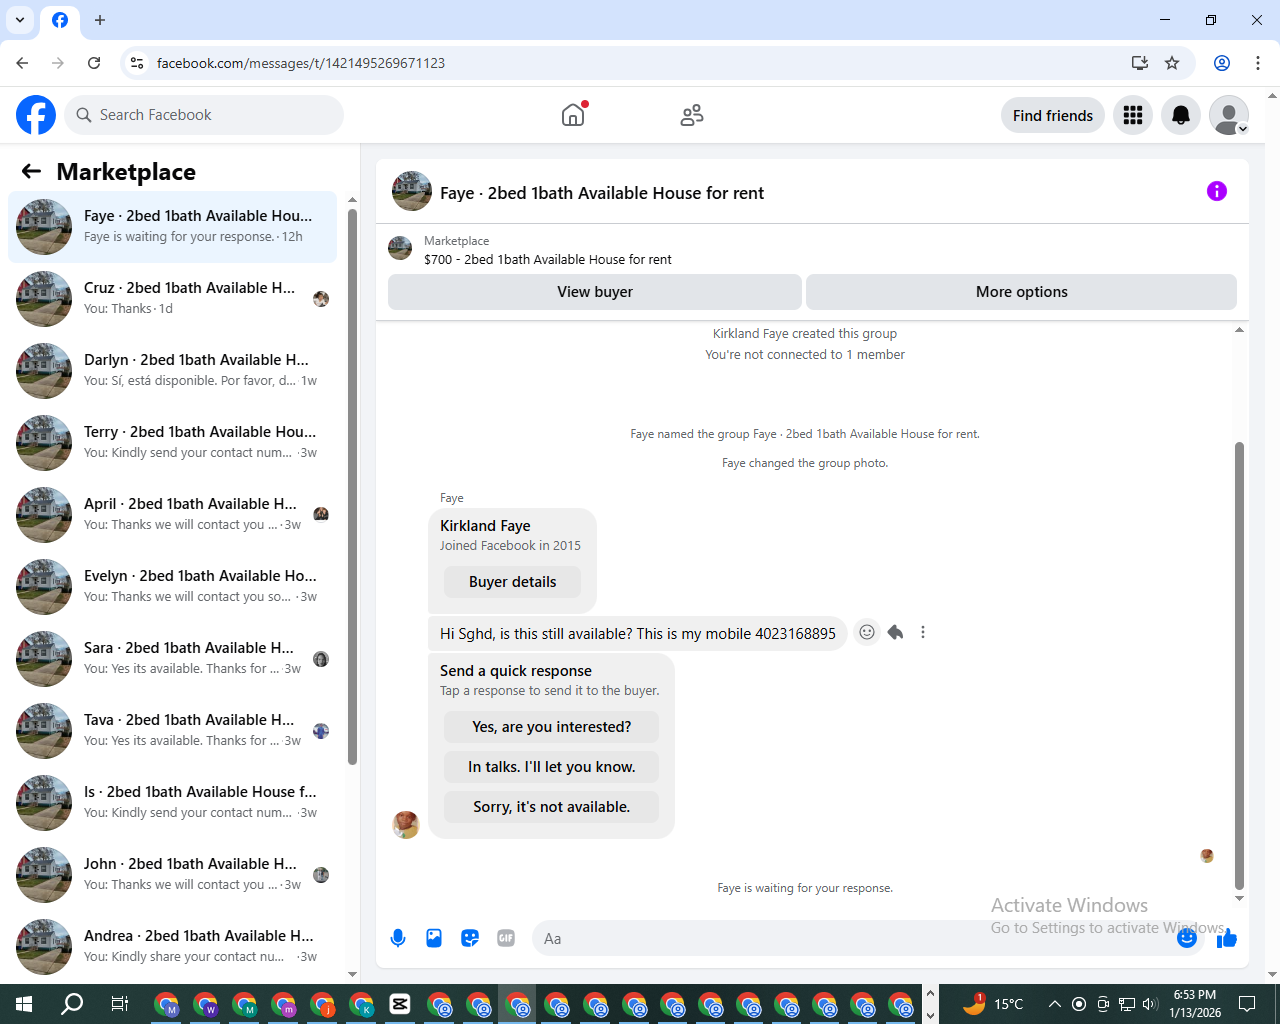Attach a photo using image icon
This screenshot has width=1280, height=1024.
(434, 938)
